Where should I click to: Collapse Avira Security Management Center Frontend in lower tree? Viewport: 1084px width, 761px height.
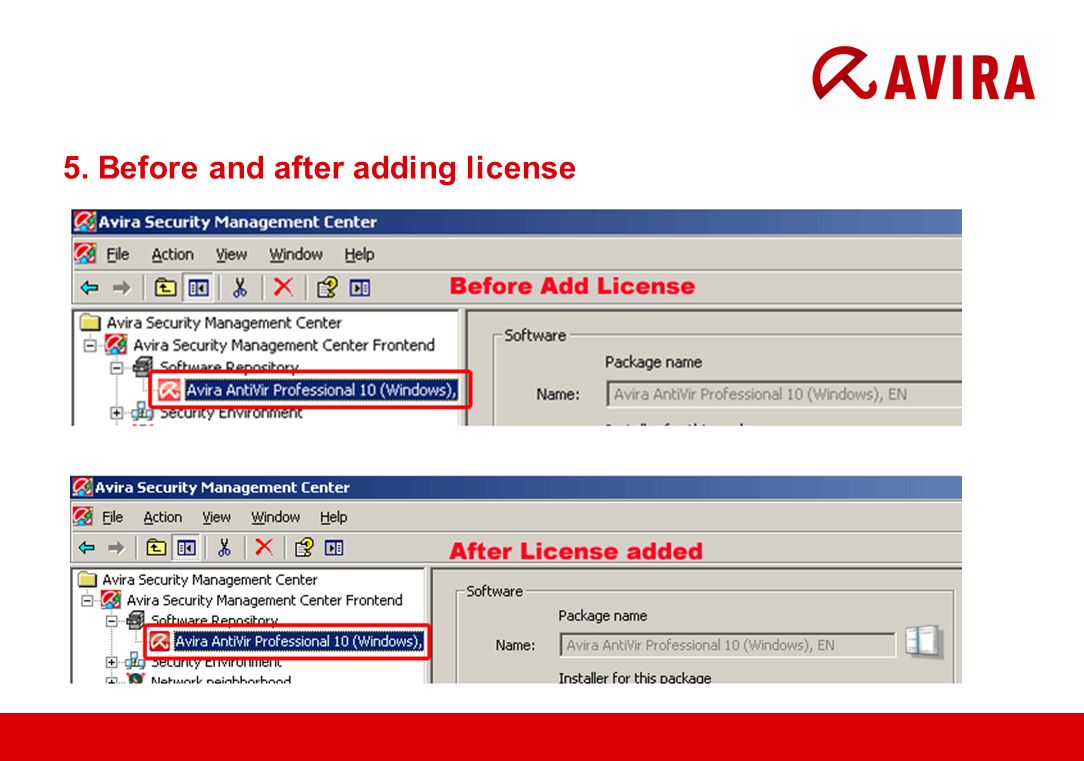click(x=87, y=600)
